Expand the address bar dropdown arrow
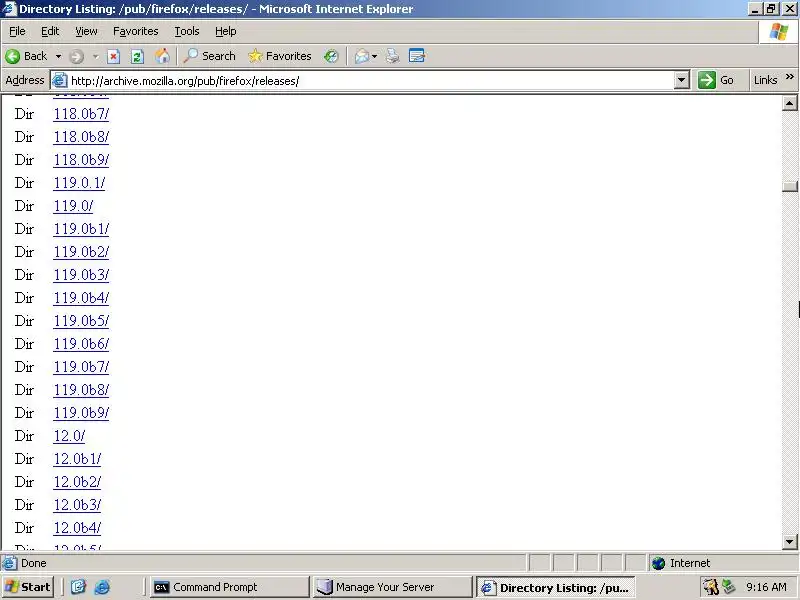Viewport: 800px width, 600px height. 682,80
